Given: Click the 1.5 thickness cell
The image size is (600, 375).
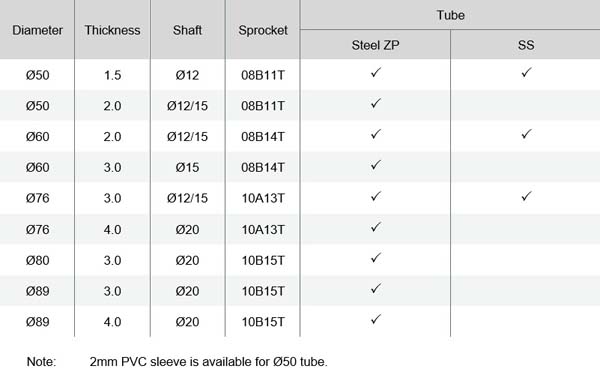Looking at the screenshot, I should click(x=112, y=75).
